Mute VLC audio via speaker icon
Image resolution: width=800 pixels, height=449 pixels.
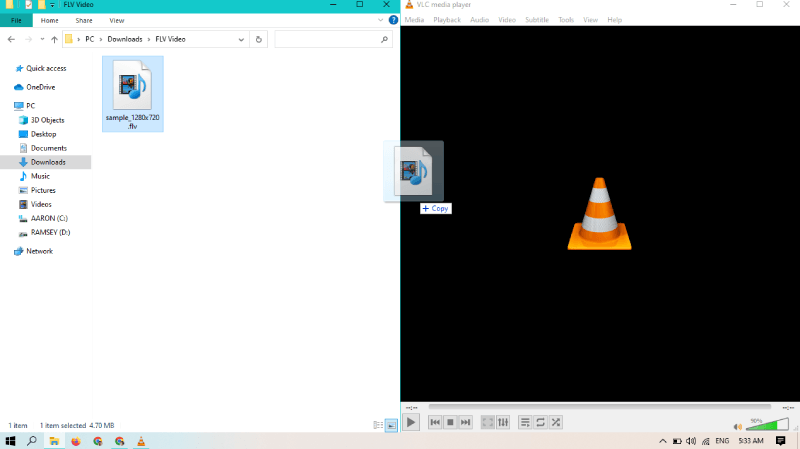point(738,426)
